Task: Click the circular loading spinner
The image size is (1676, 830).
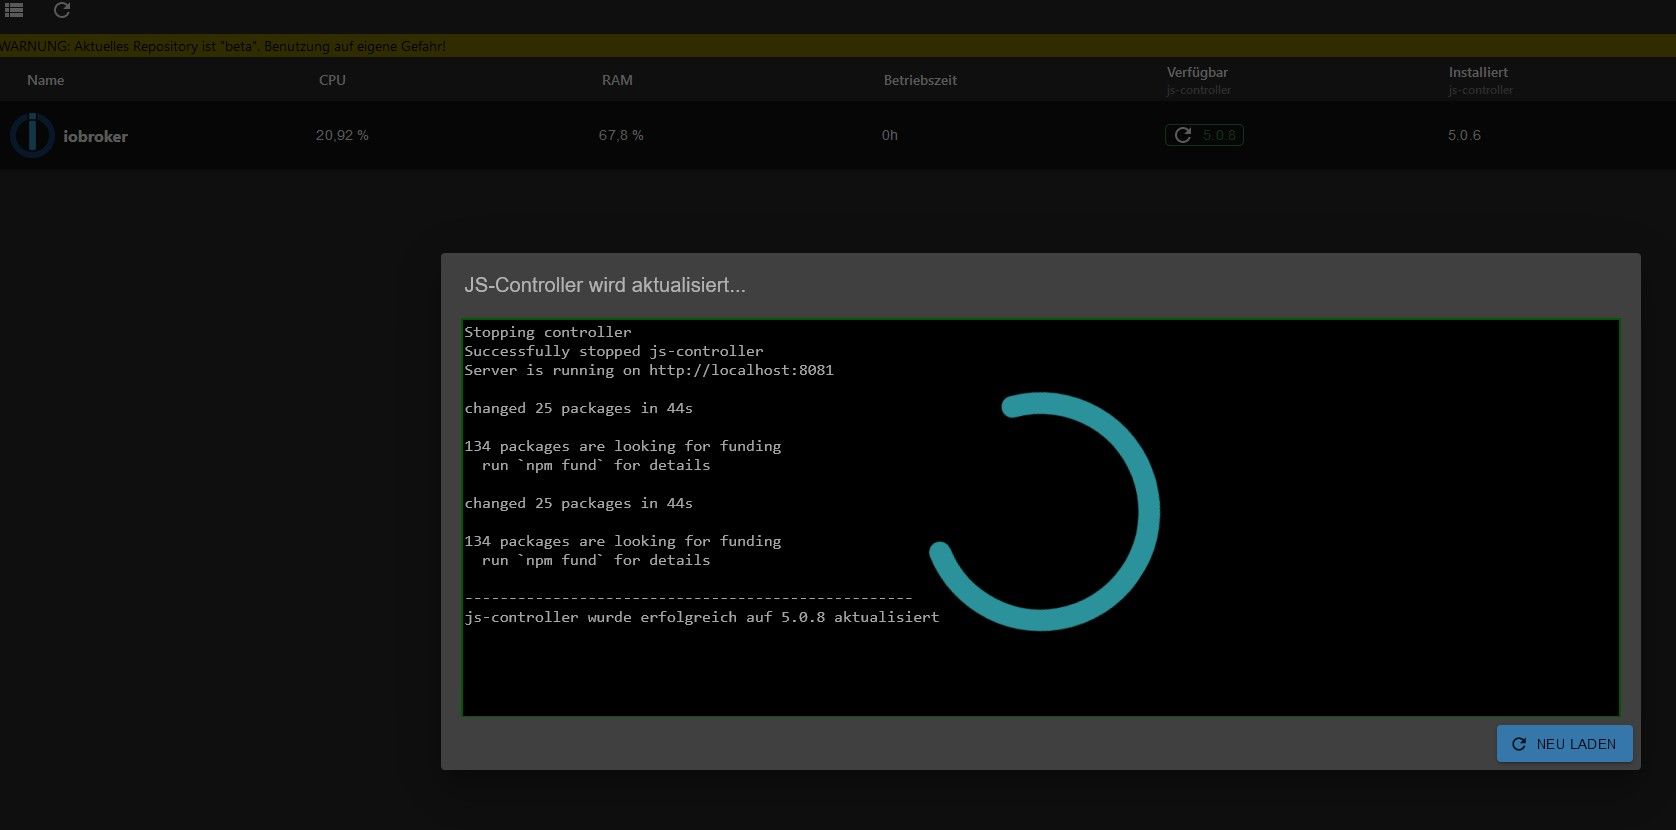Action: [x=1044, y=511]
